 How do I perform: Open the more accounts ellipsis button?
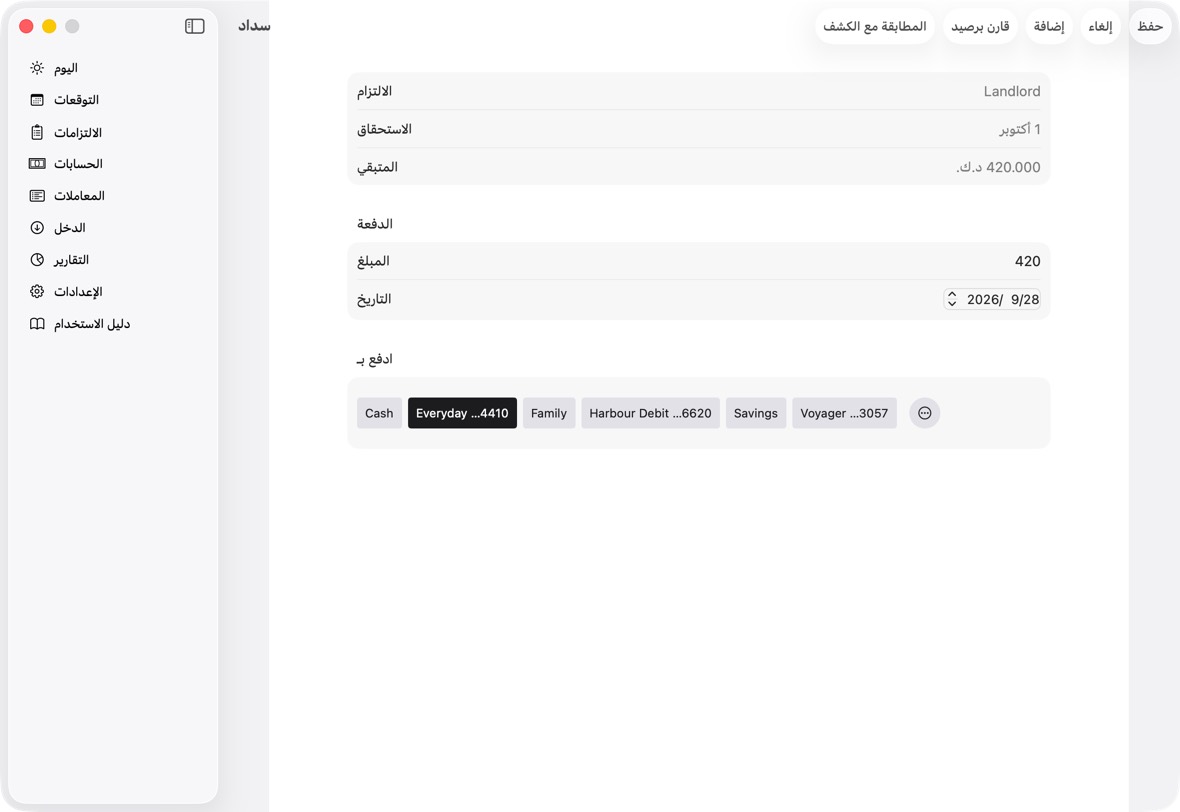[x=925, y=413]
